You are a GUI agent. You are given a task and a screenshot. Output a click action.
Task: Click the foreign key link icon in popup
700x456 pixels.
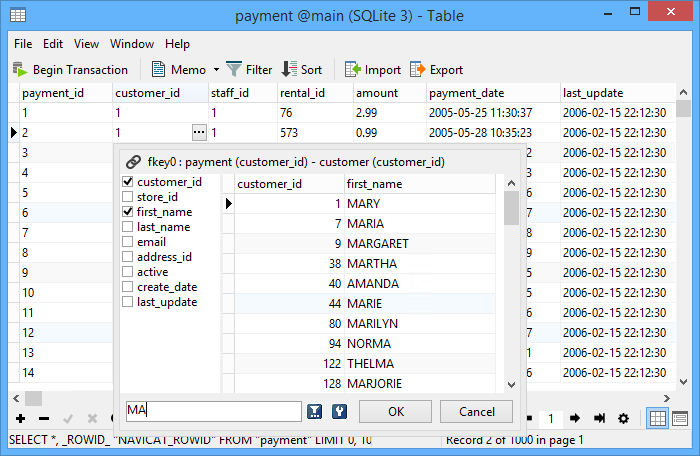(x=133, y=162)
